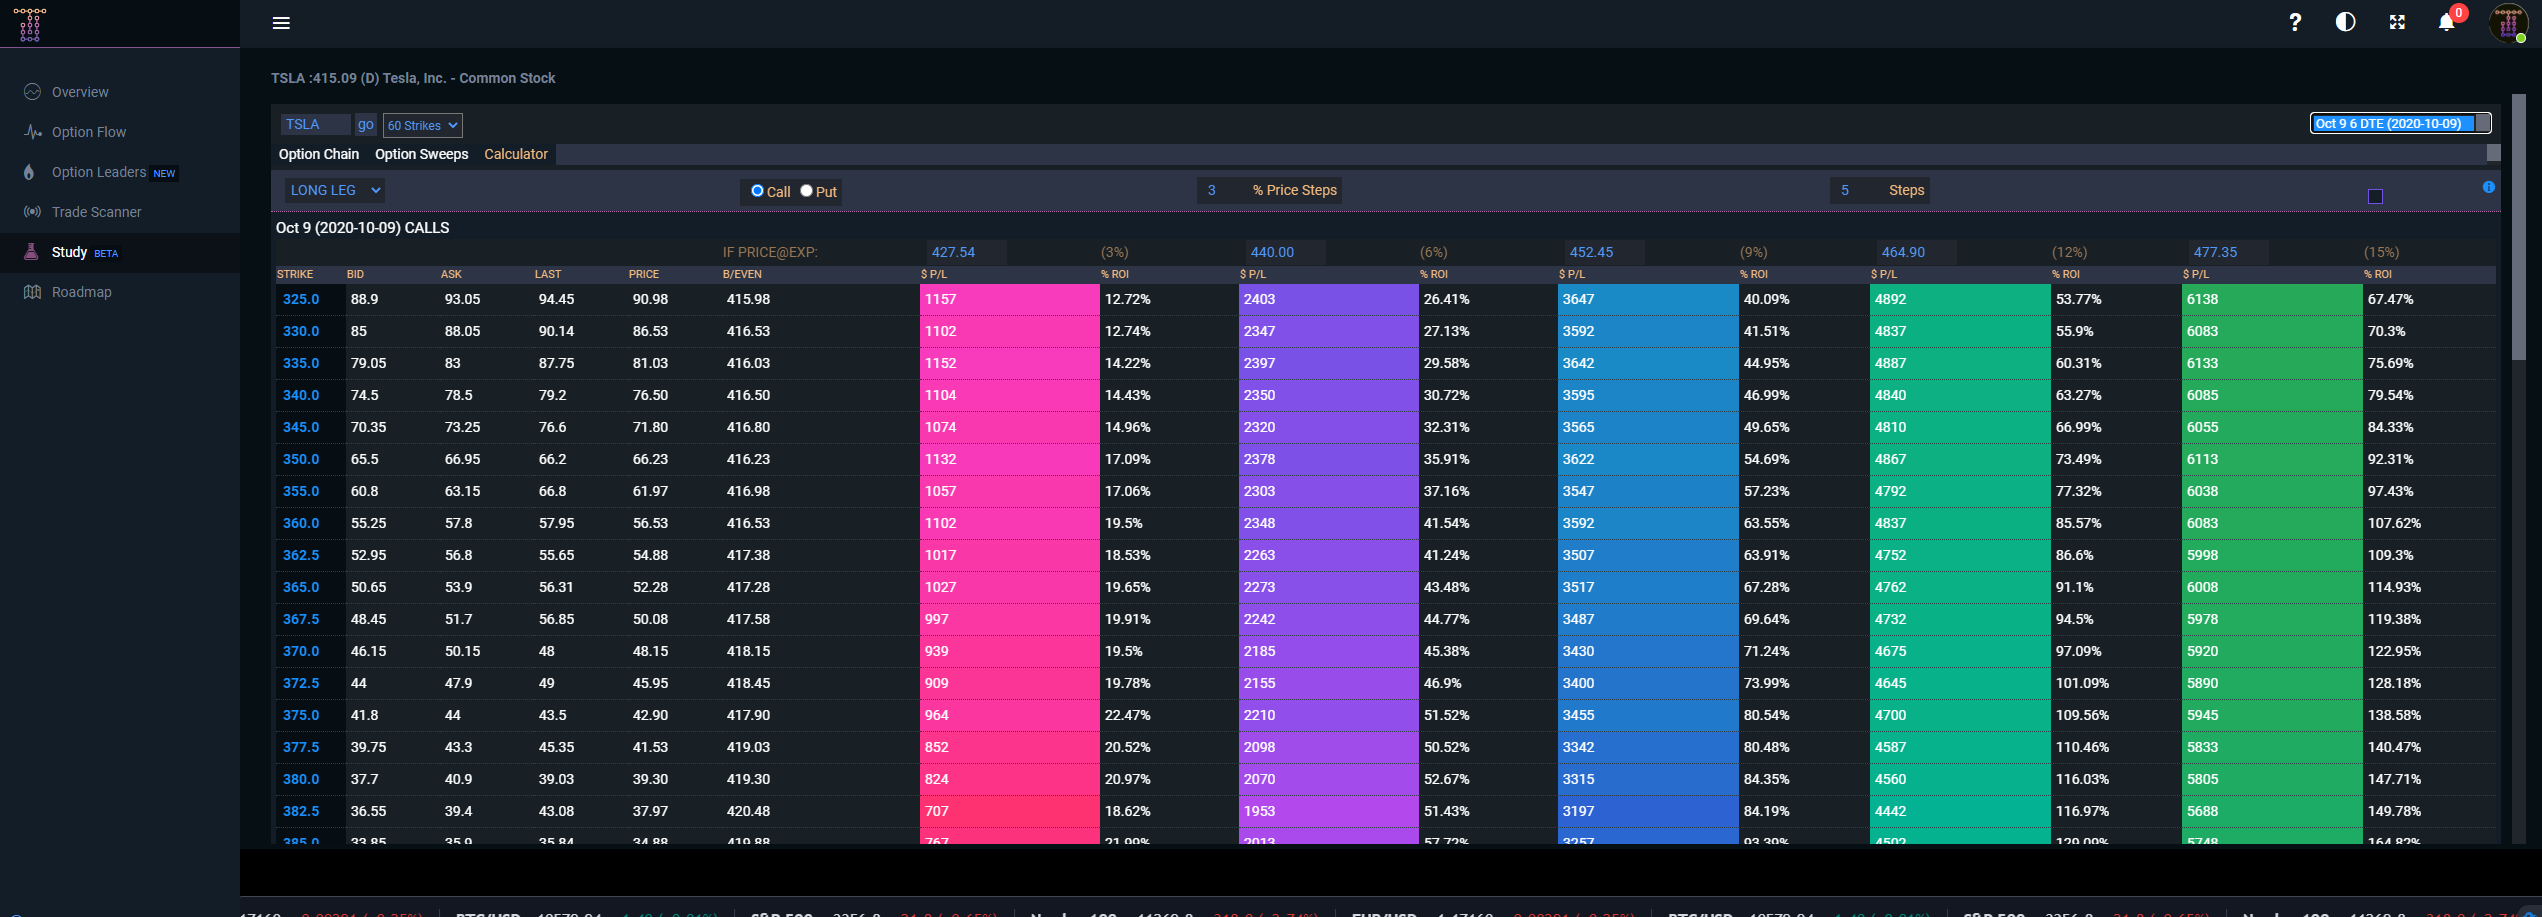Open the LONG LEG strategy dropdown
This screenshot has height=917, width=2542.
pyautogui.click(x=334, y=189)
